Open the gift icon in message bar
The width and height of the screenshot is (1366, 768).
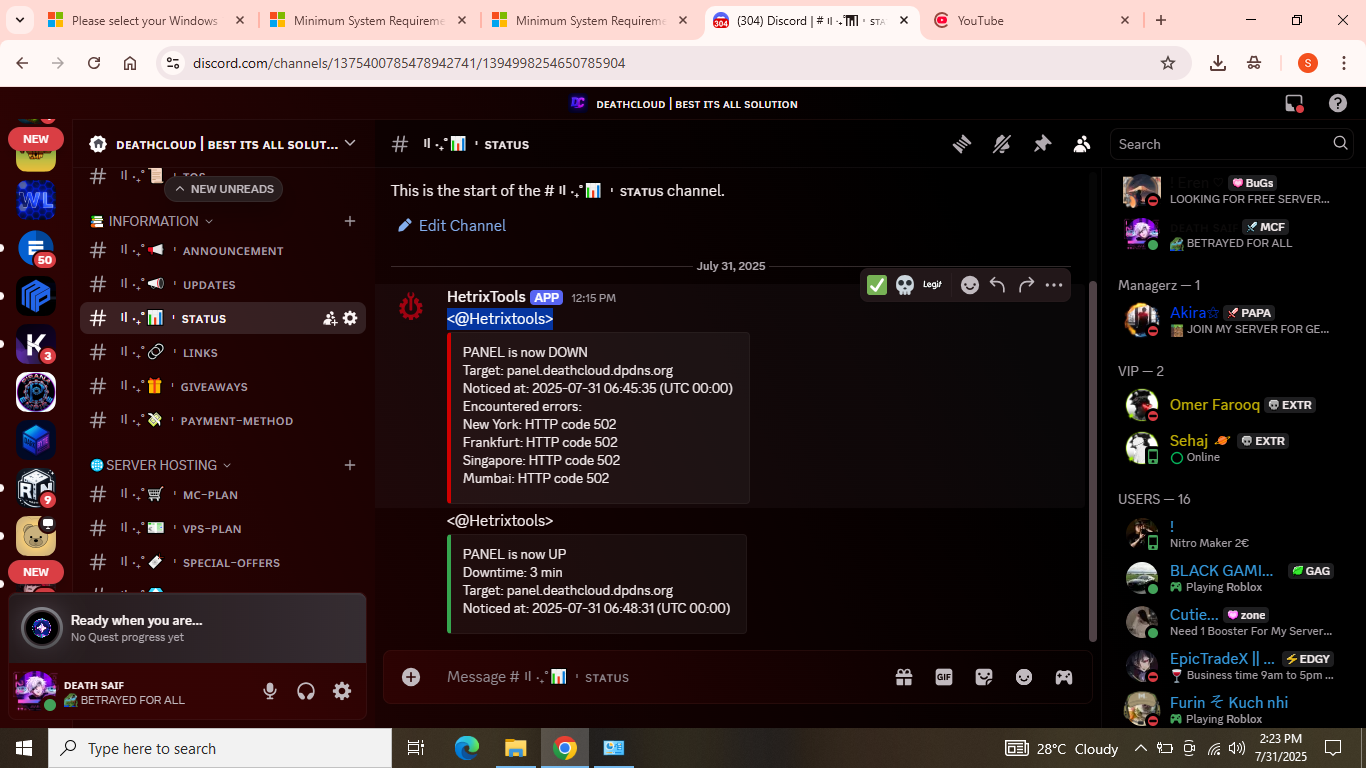(x=904, y=677)
